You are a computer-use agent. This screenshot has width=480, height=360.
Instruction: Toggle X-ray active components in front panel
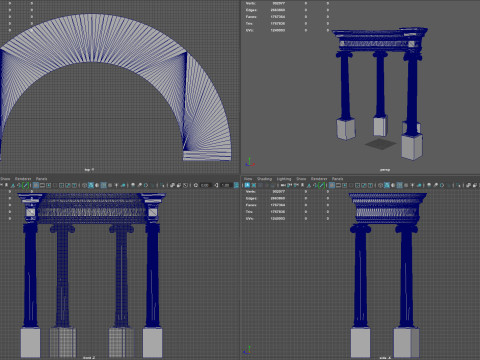[179, 185]
